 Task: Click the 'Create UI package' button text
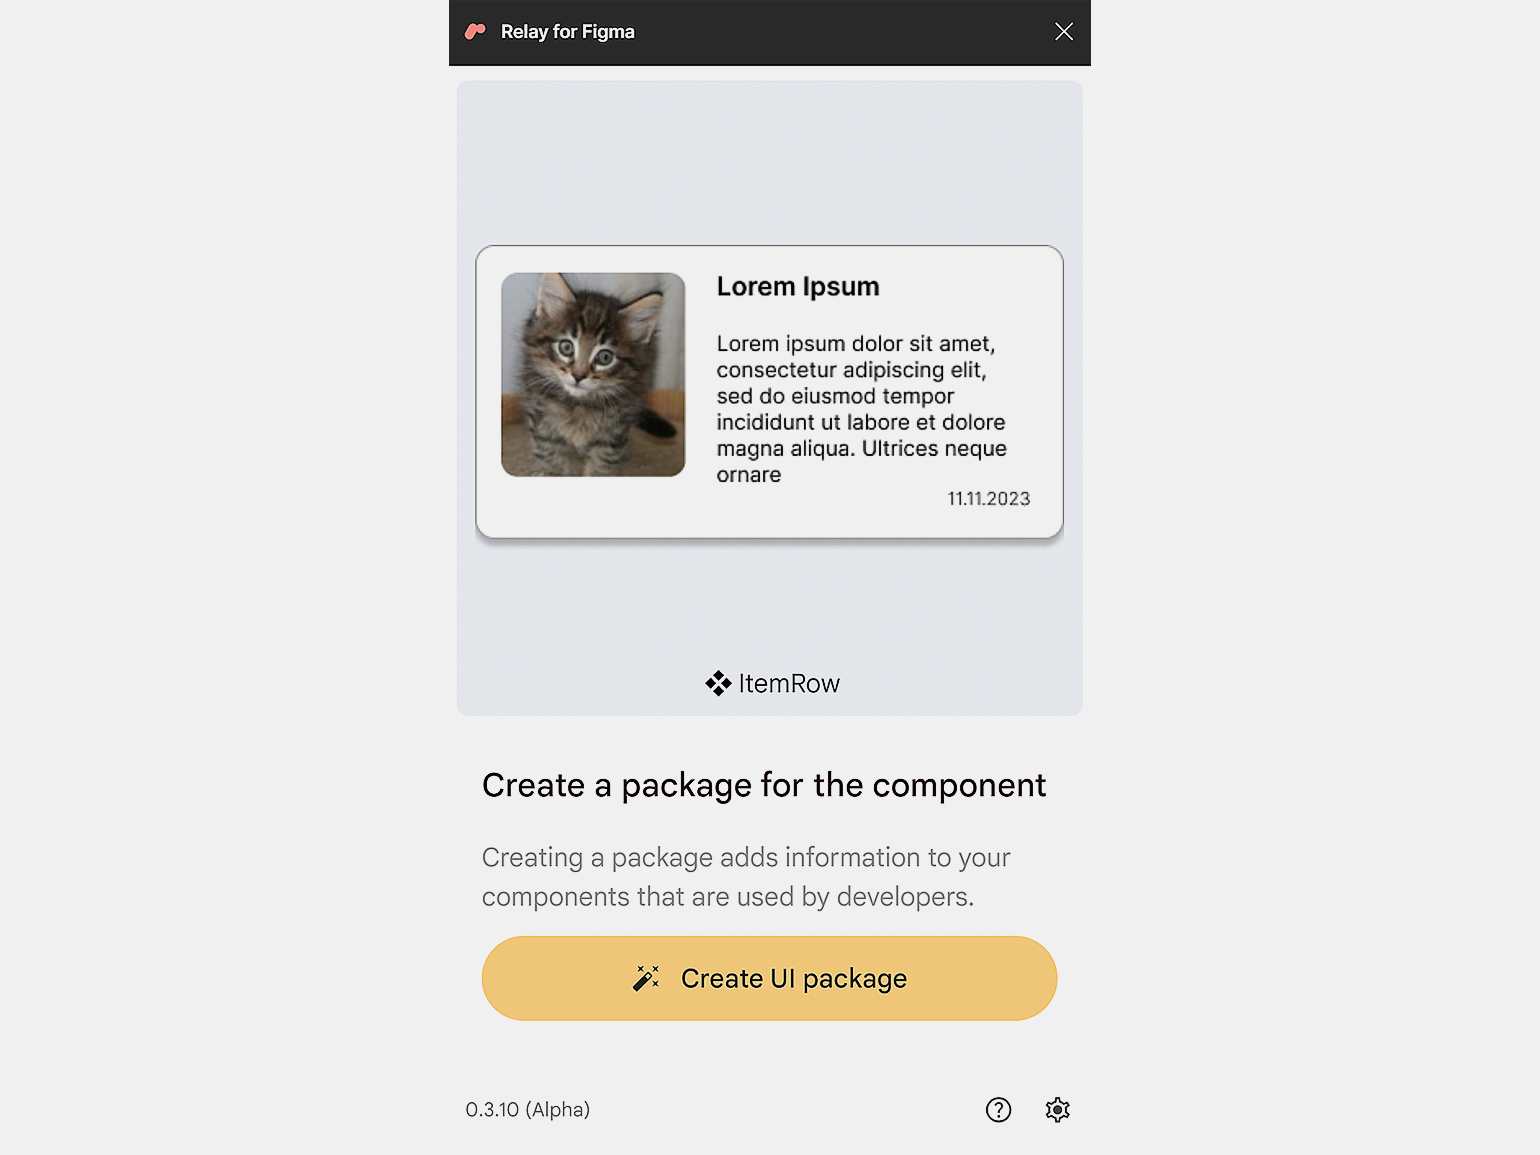pyautogui.click(x=794, y=979)
